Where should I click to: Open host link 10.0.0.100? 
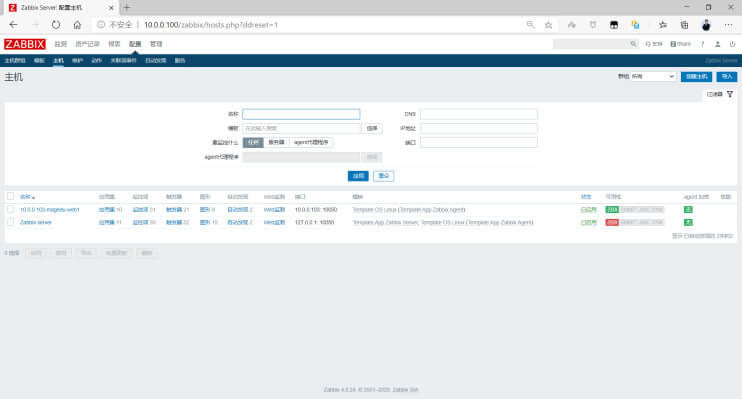[50, 210]
